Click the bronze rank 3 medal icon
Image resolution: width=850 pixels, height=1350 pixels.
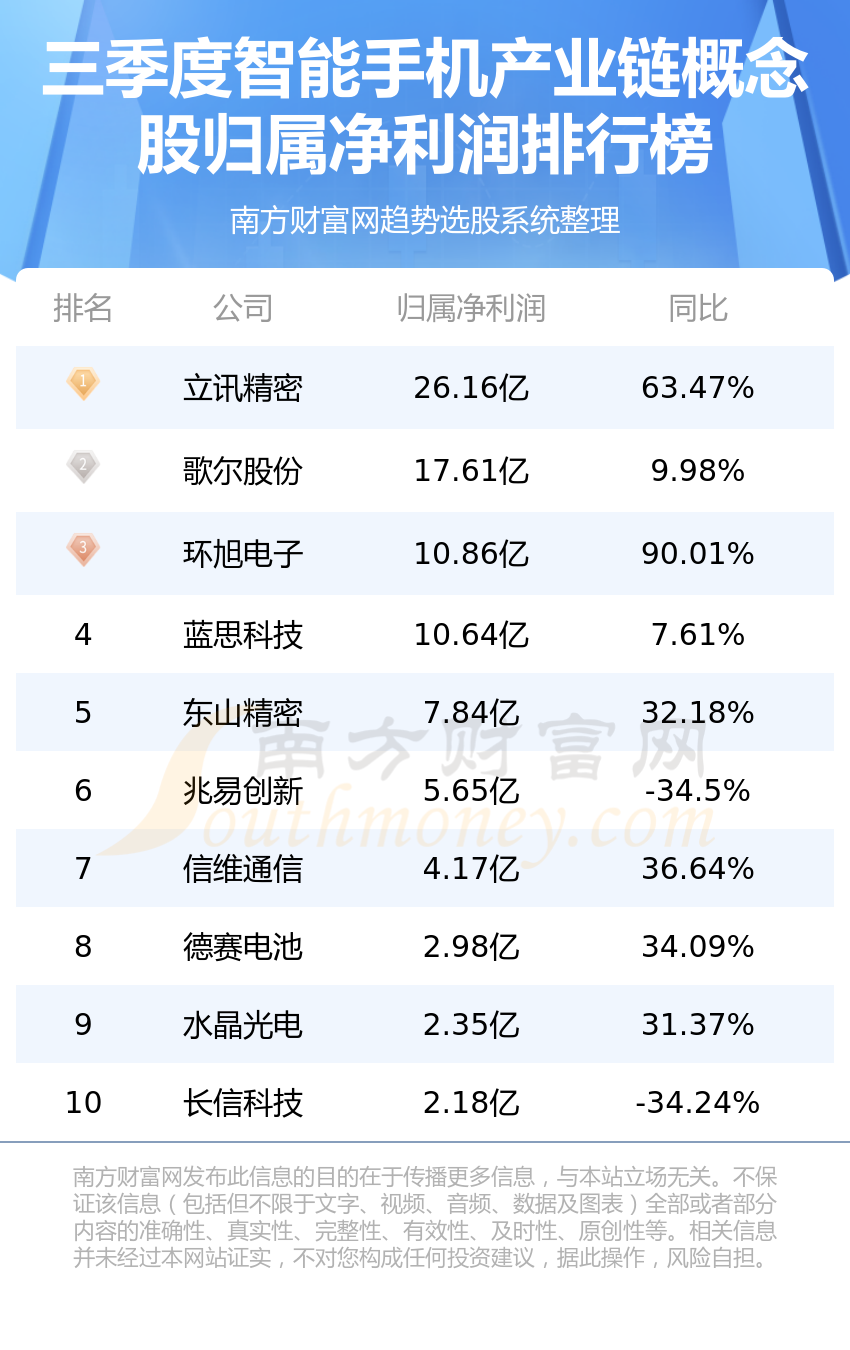(83, 549)
